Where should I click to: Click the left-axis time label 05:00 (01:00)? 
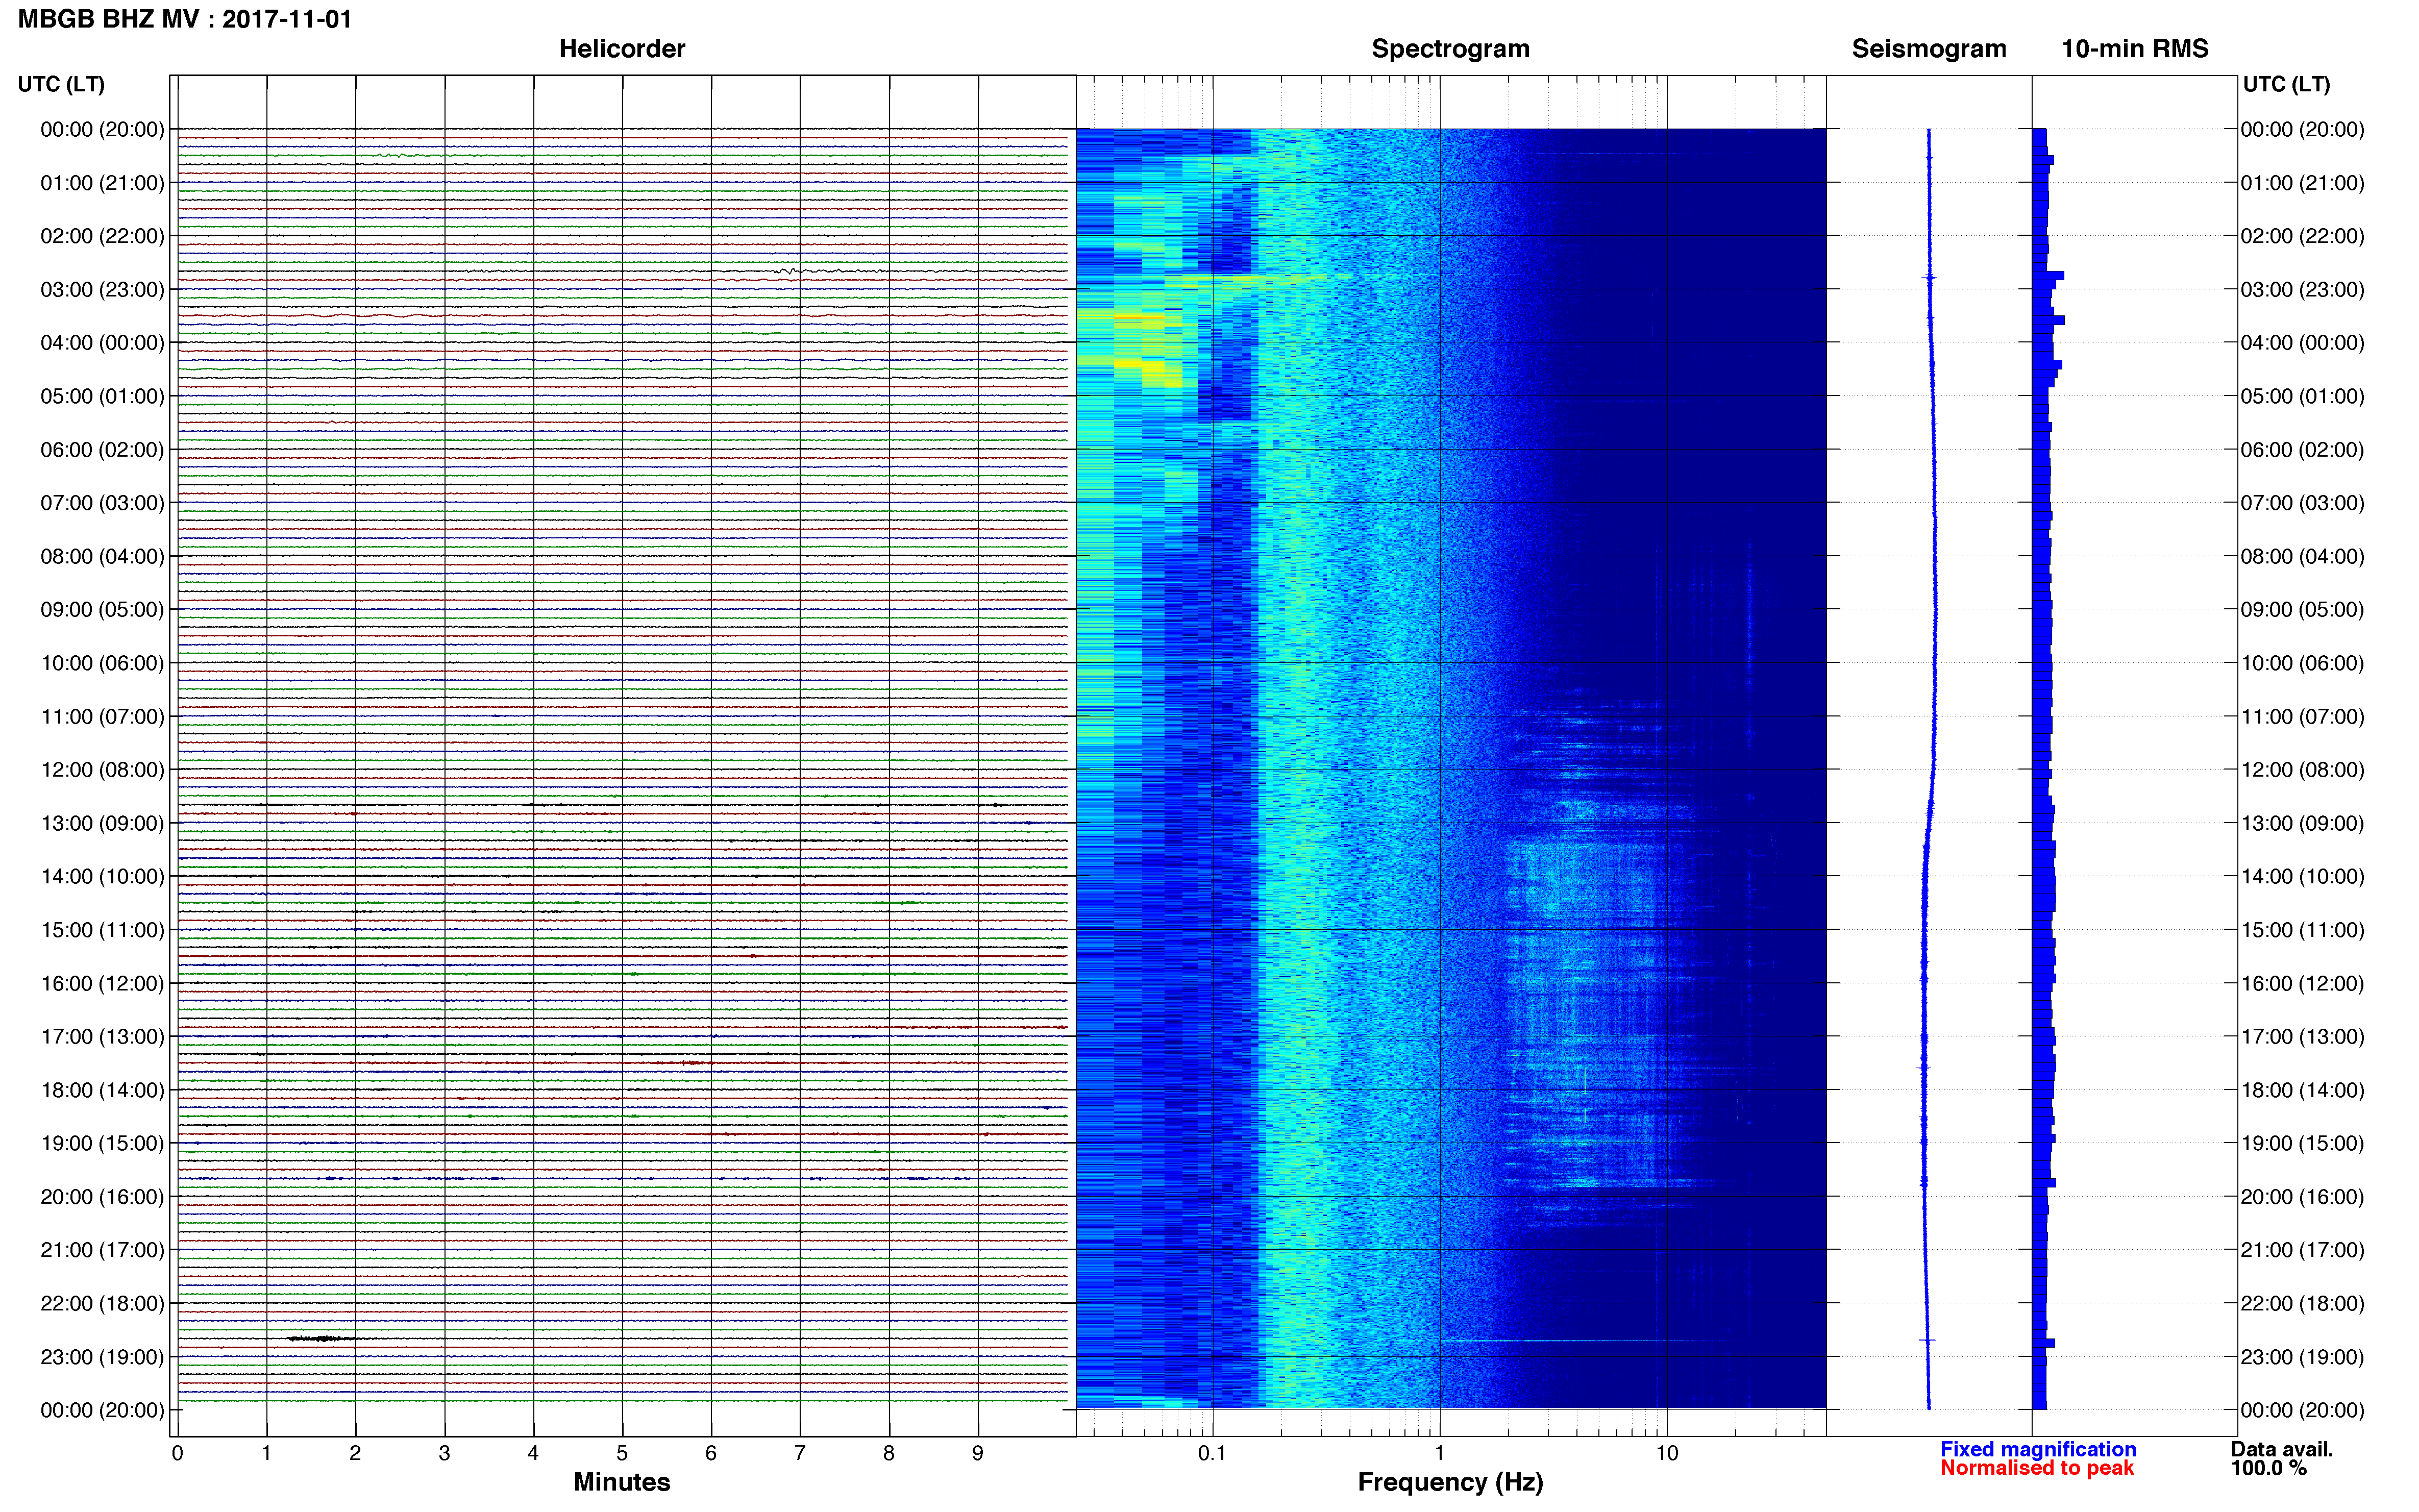102,396
